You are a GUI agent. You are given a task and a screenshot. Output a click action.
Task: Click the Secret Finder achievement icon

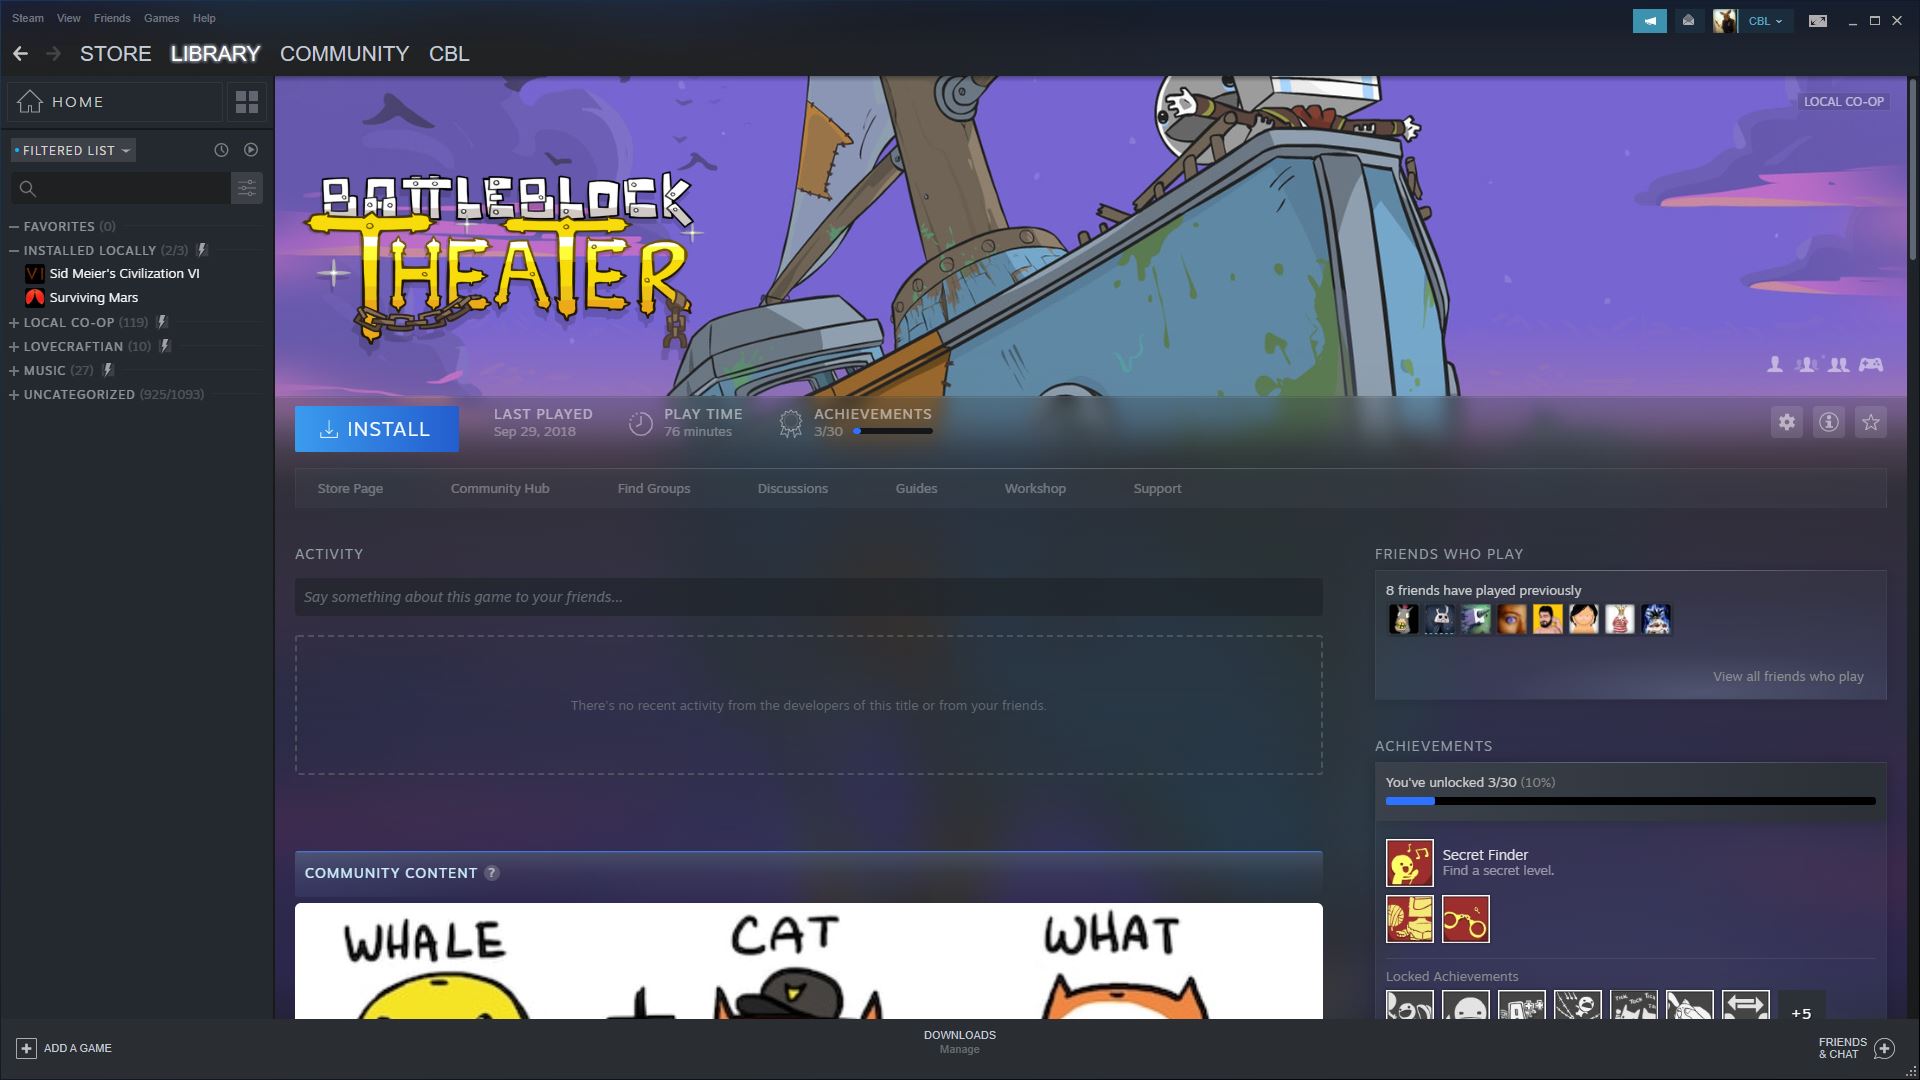pyautogui.click(x=1409, y=863)
